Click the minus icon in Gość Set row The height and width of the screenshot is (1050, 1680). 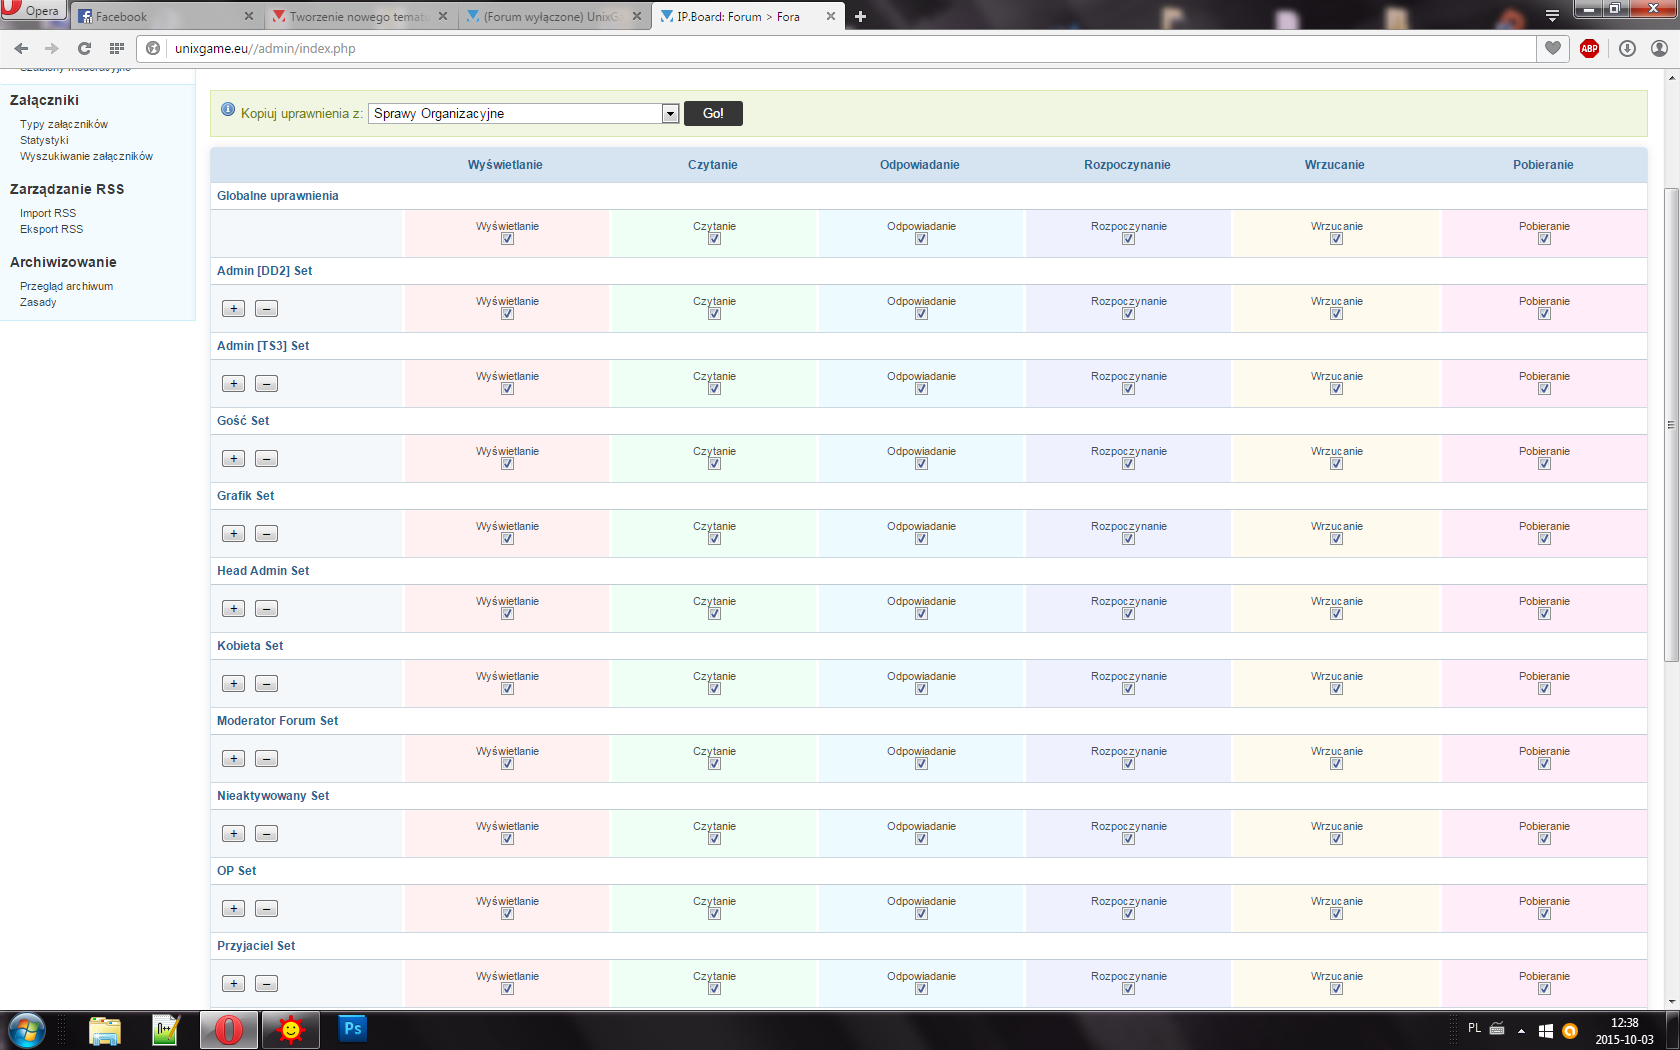click(266, 459)
